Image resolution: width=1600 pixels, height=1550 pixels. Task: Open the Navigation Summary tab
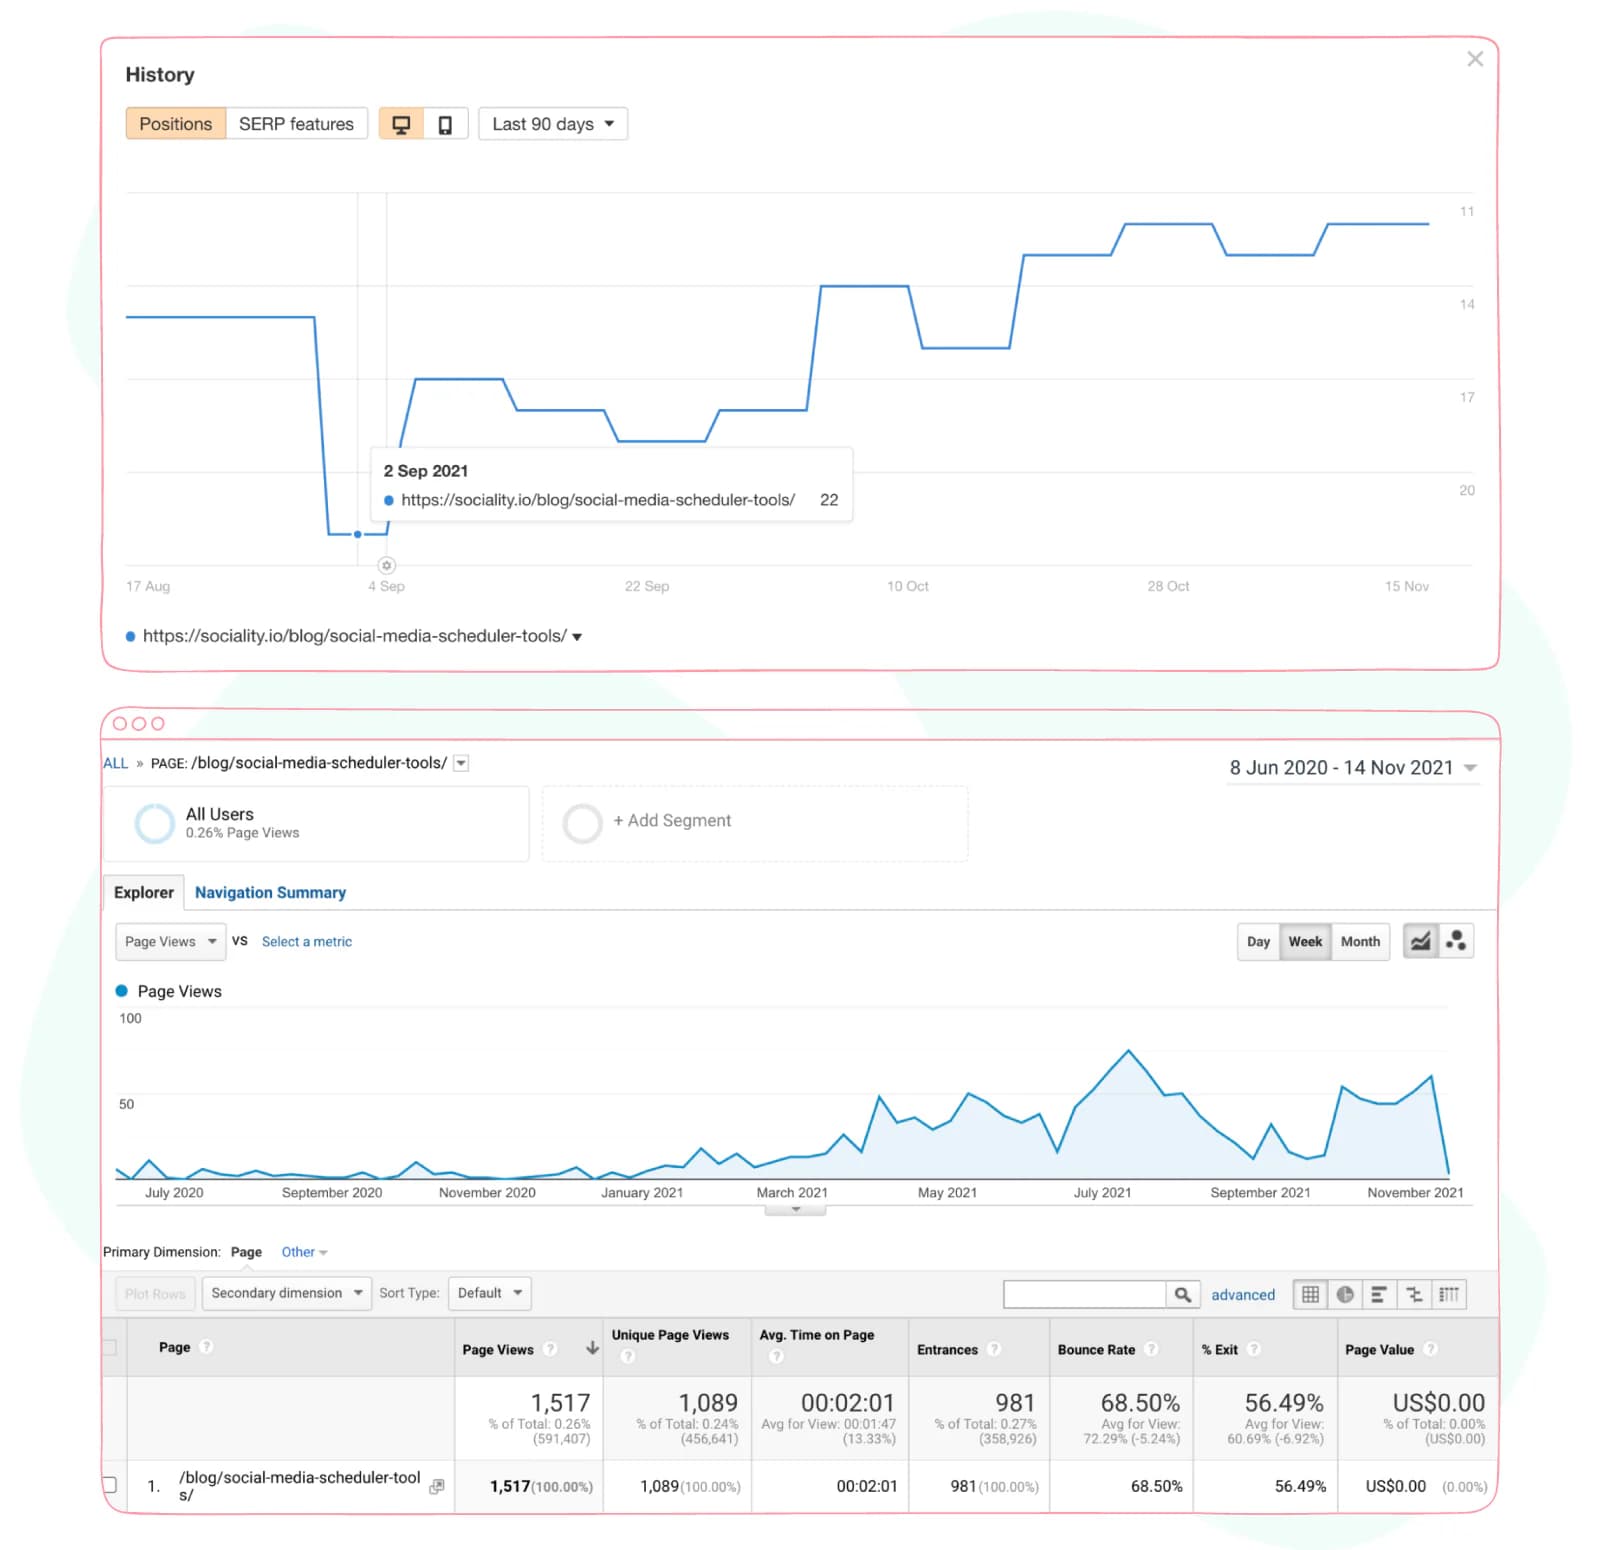[x=270, y=892]
